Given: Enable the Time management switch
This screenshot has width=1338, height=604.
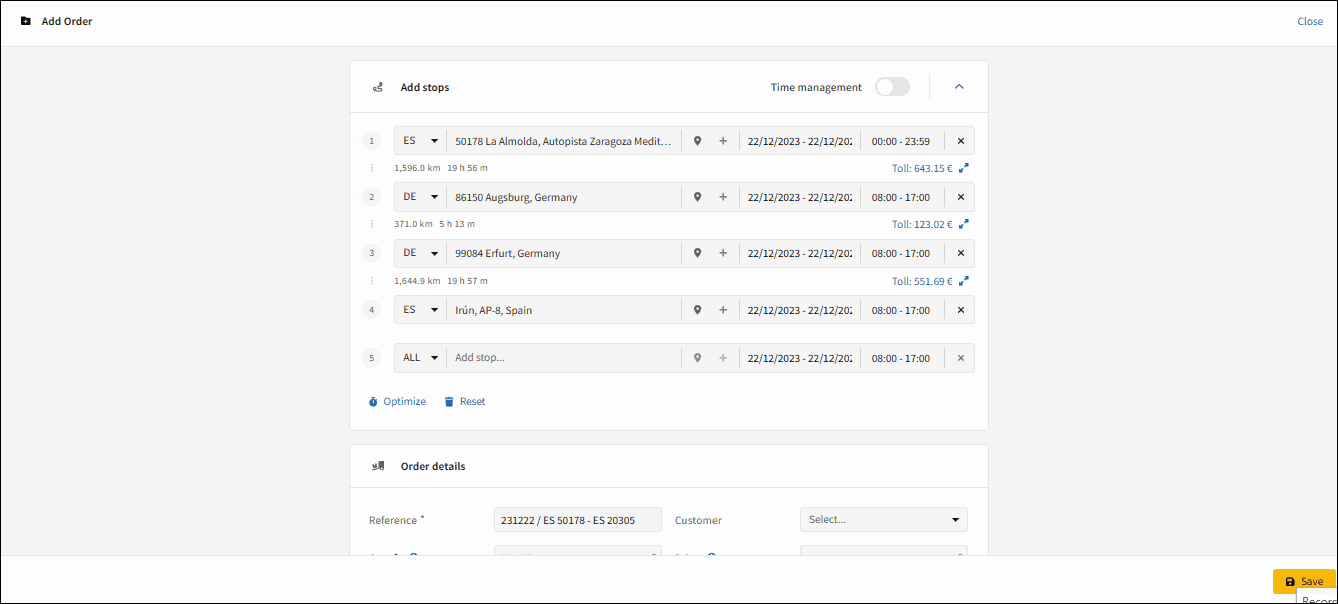Looking at the screenshot, I should (892, 87).
